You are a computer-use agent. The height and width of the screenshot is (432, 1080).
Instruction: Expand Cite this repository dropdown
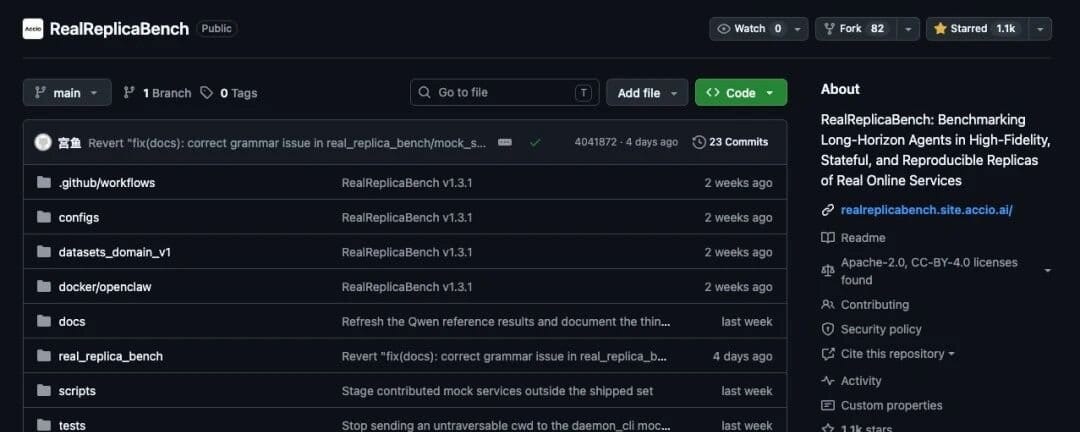pyautogui.click(x=897, y=353)
